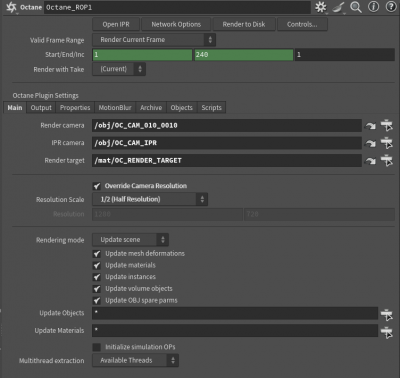Jump to Render target operator arrow
400x378 pixels.
click(x=370, y=161)
